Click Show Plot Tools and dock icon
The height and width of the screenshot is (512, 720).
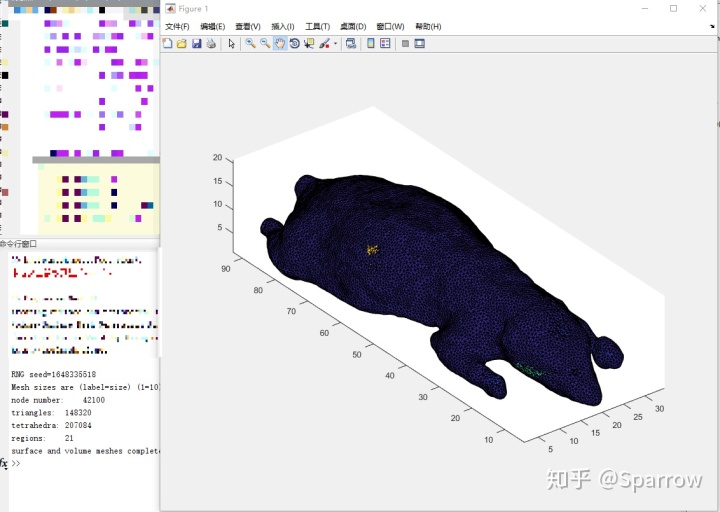420,44
